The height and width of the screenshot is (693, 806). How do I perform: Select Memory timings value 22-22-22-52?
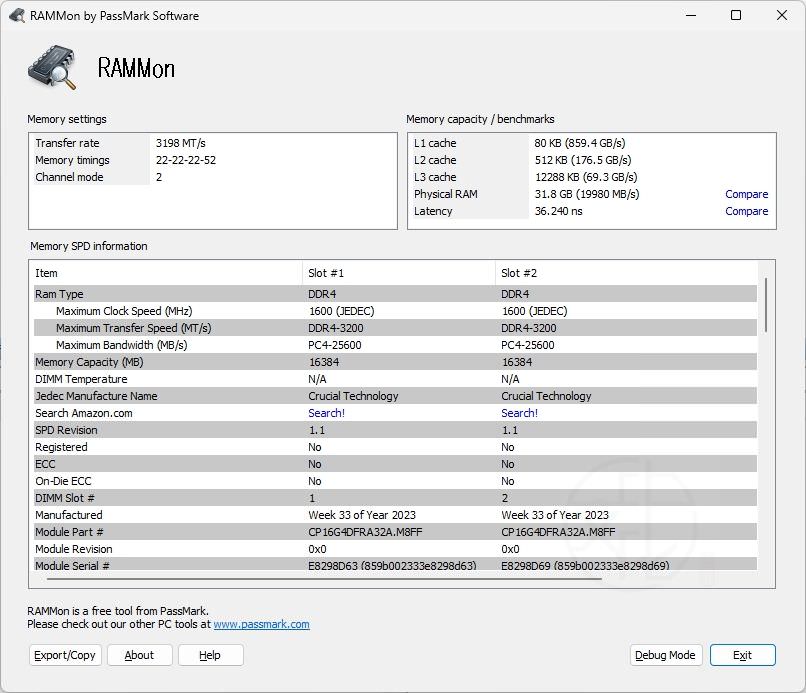[x=186, y=160]
